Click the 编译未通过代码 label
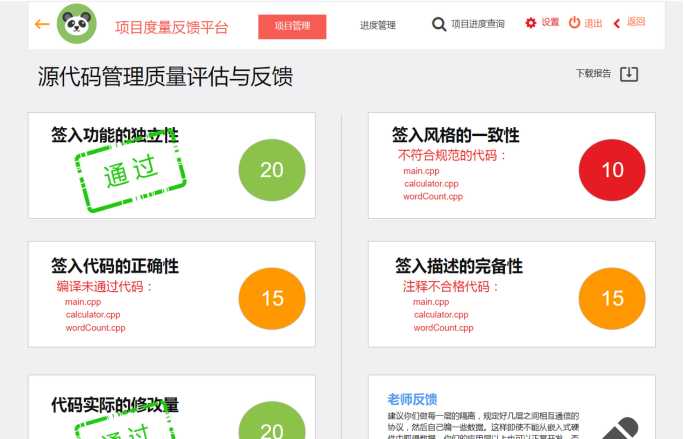This screenshot has height=439, width=684. click(104, 287)
